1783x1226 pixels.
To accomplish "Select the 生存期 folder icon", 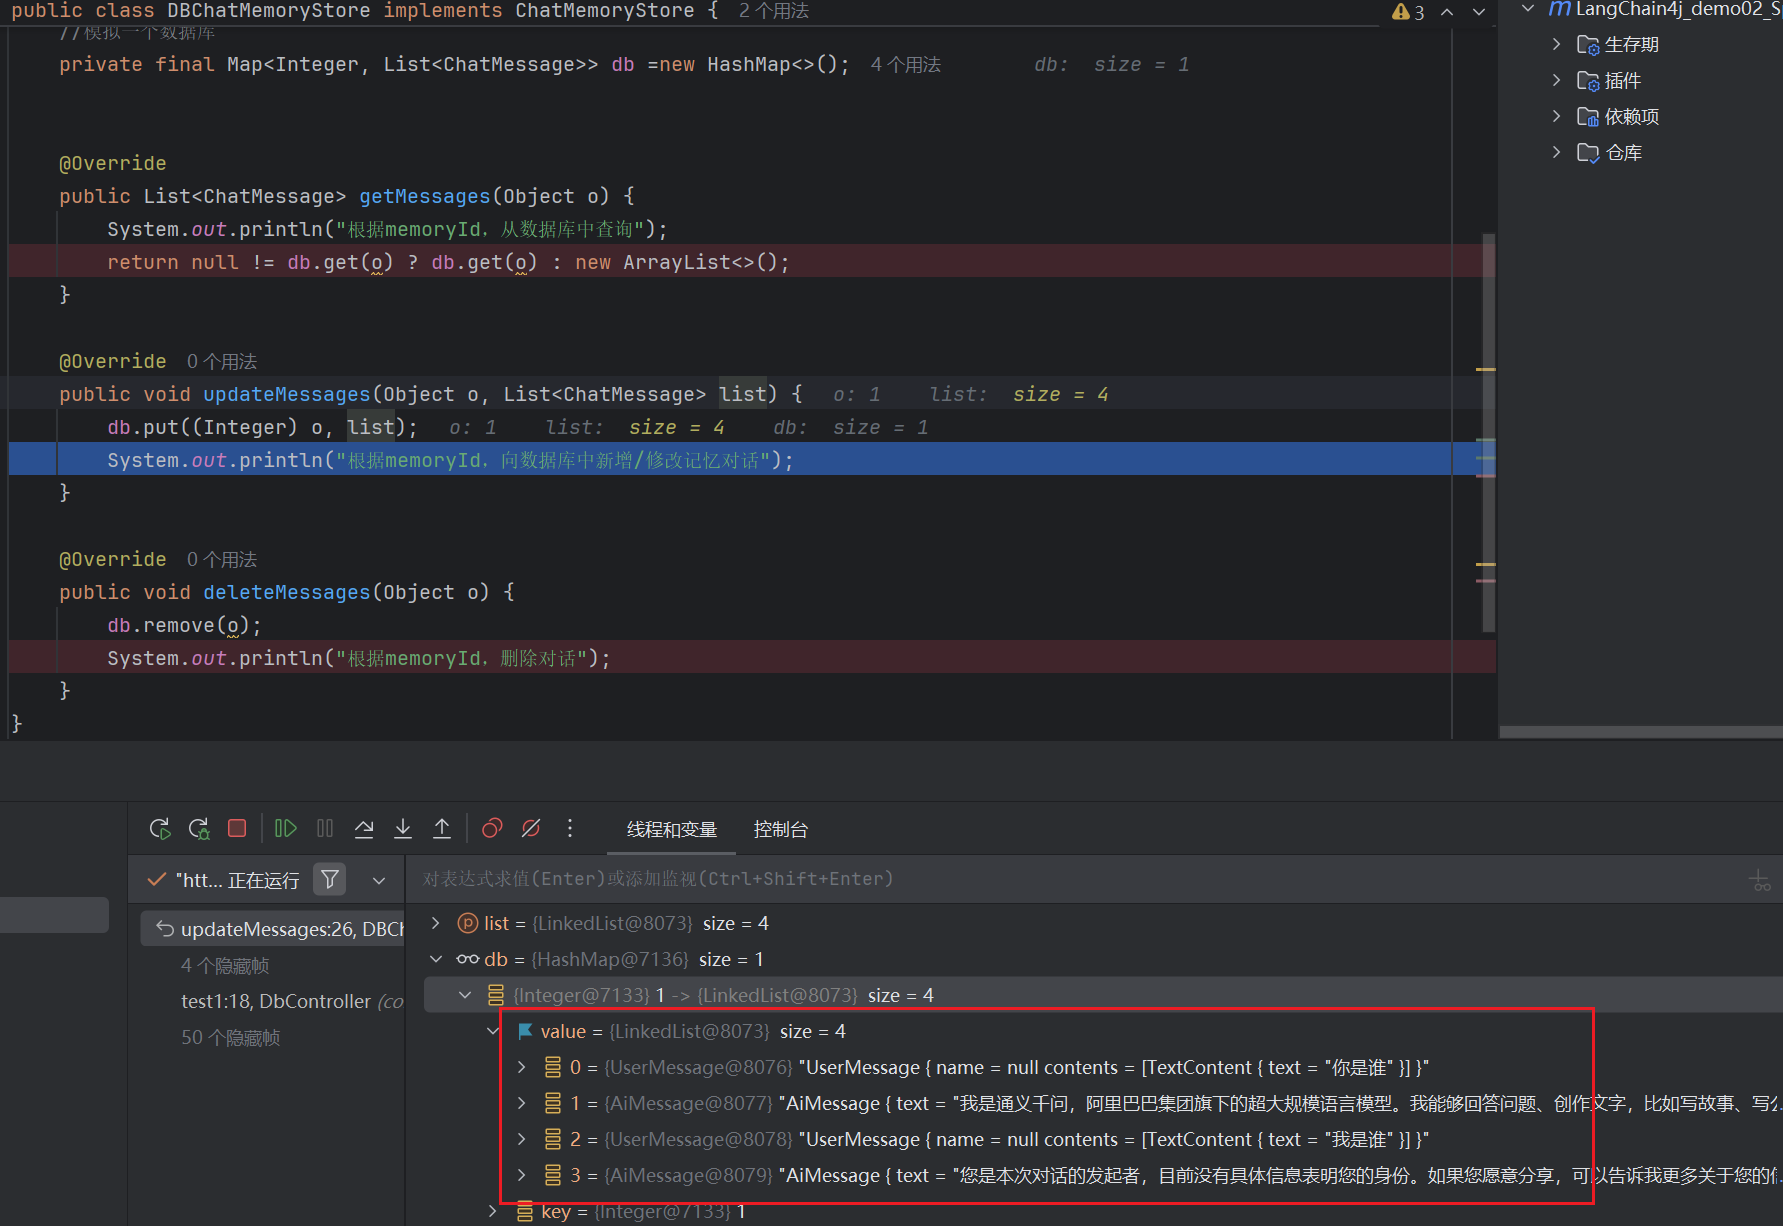I will 1588,45.
